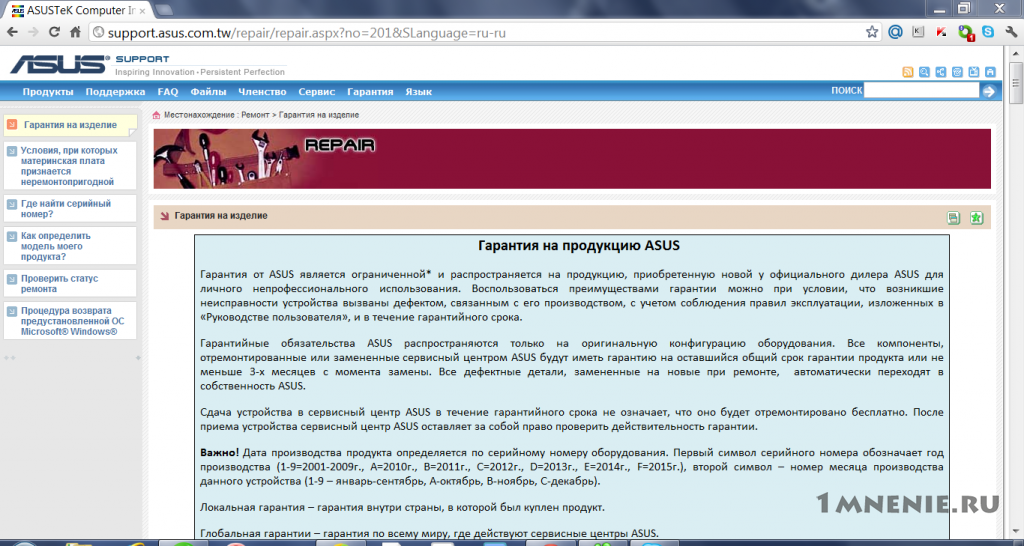Open the Сервис menu
The height and width of the screenshot is (546, 1024).
[317, 92]
